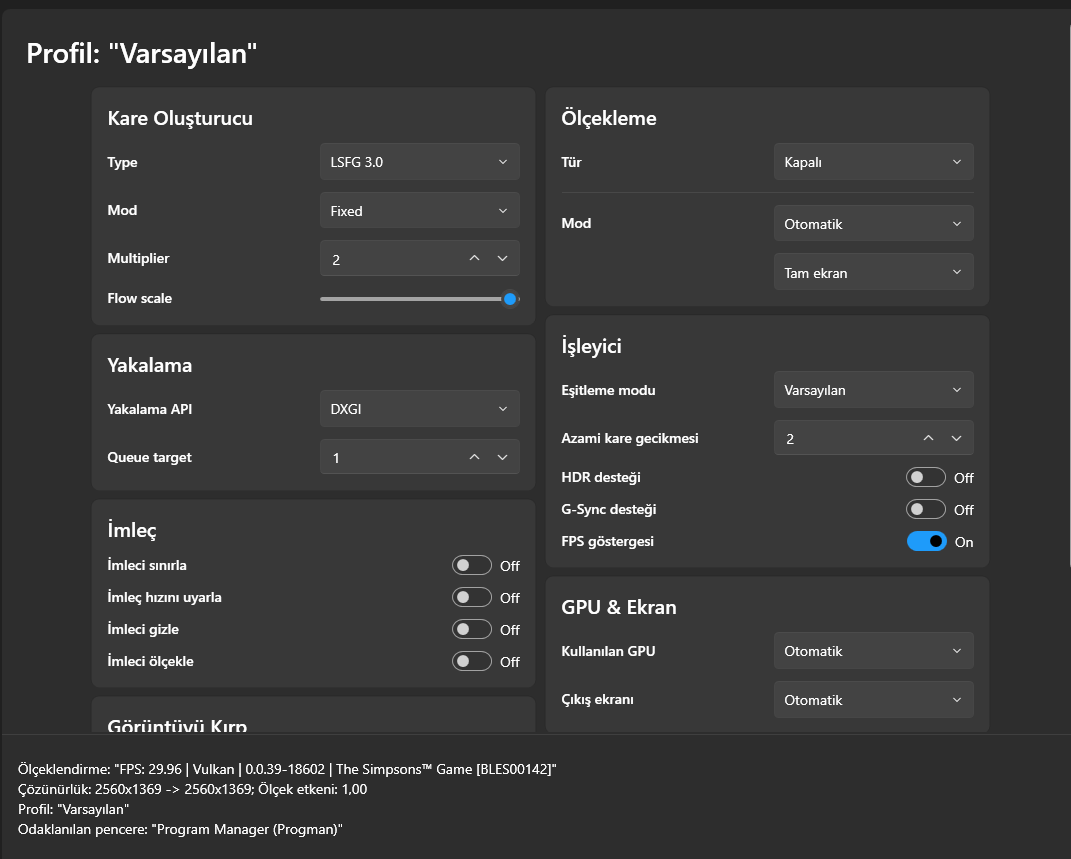
Task: Open the Yakalama API dropdown
Action: pos(419,409)
